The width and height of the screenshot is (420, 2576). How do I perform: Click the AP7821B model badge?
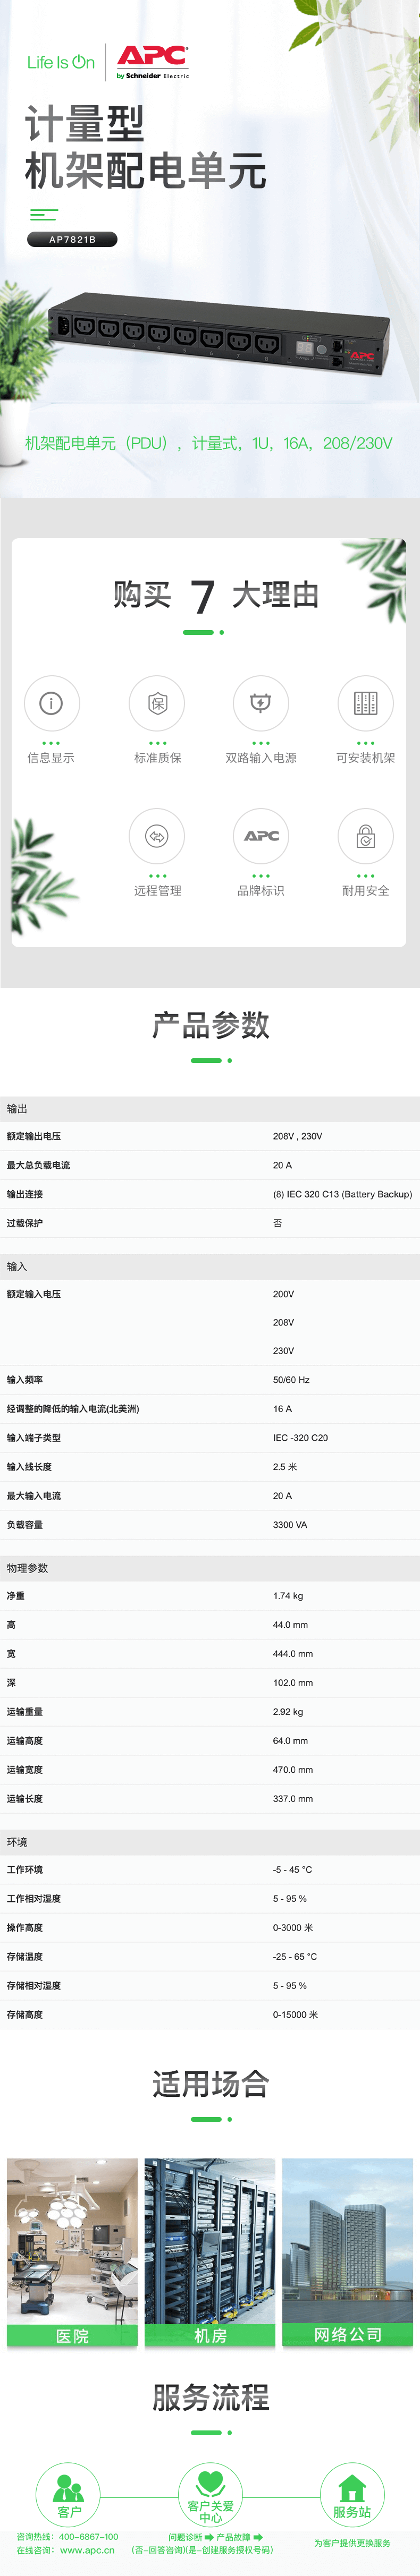[x=72, y=240]
